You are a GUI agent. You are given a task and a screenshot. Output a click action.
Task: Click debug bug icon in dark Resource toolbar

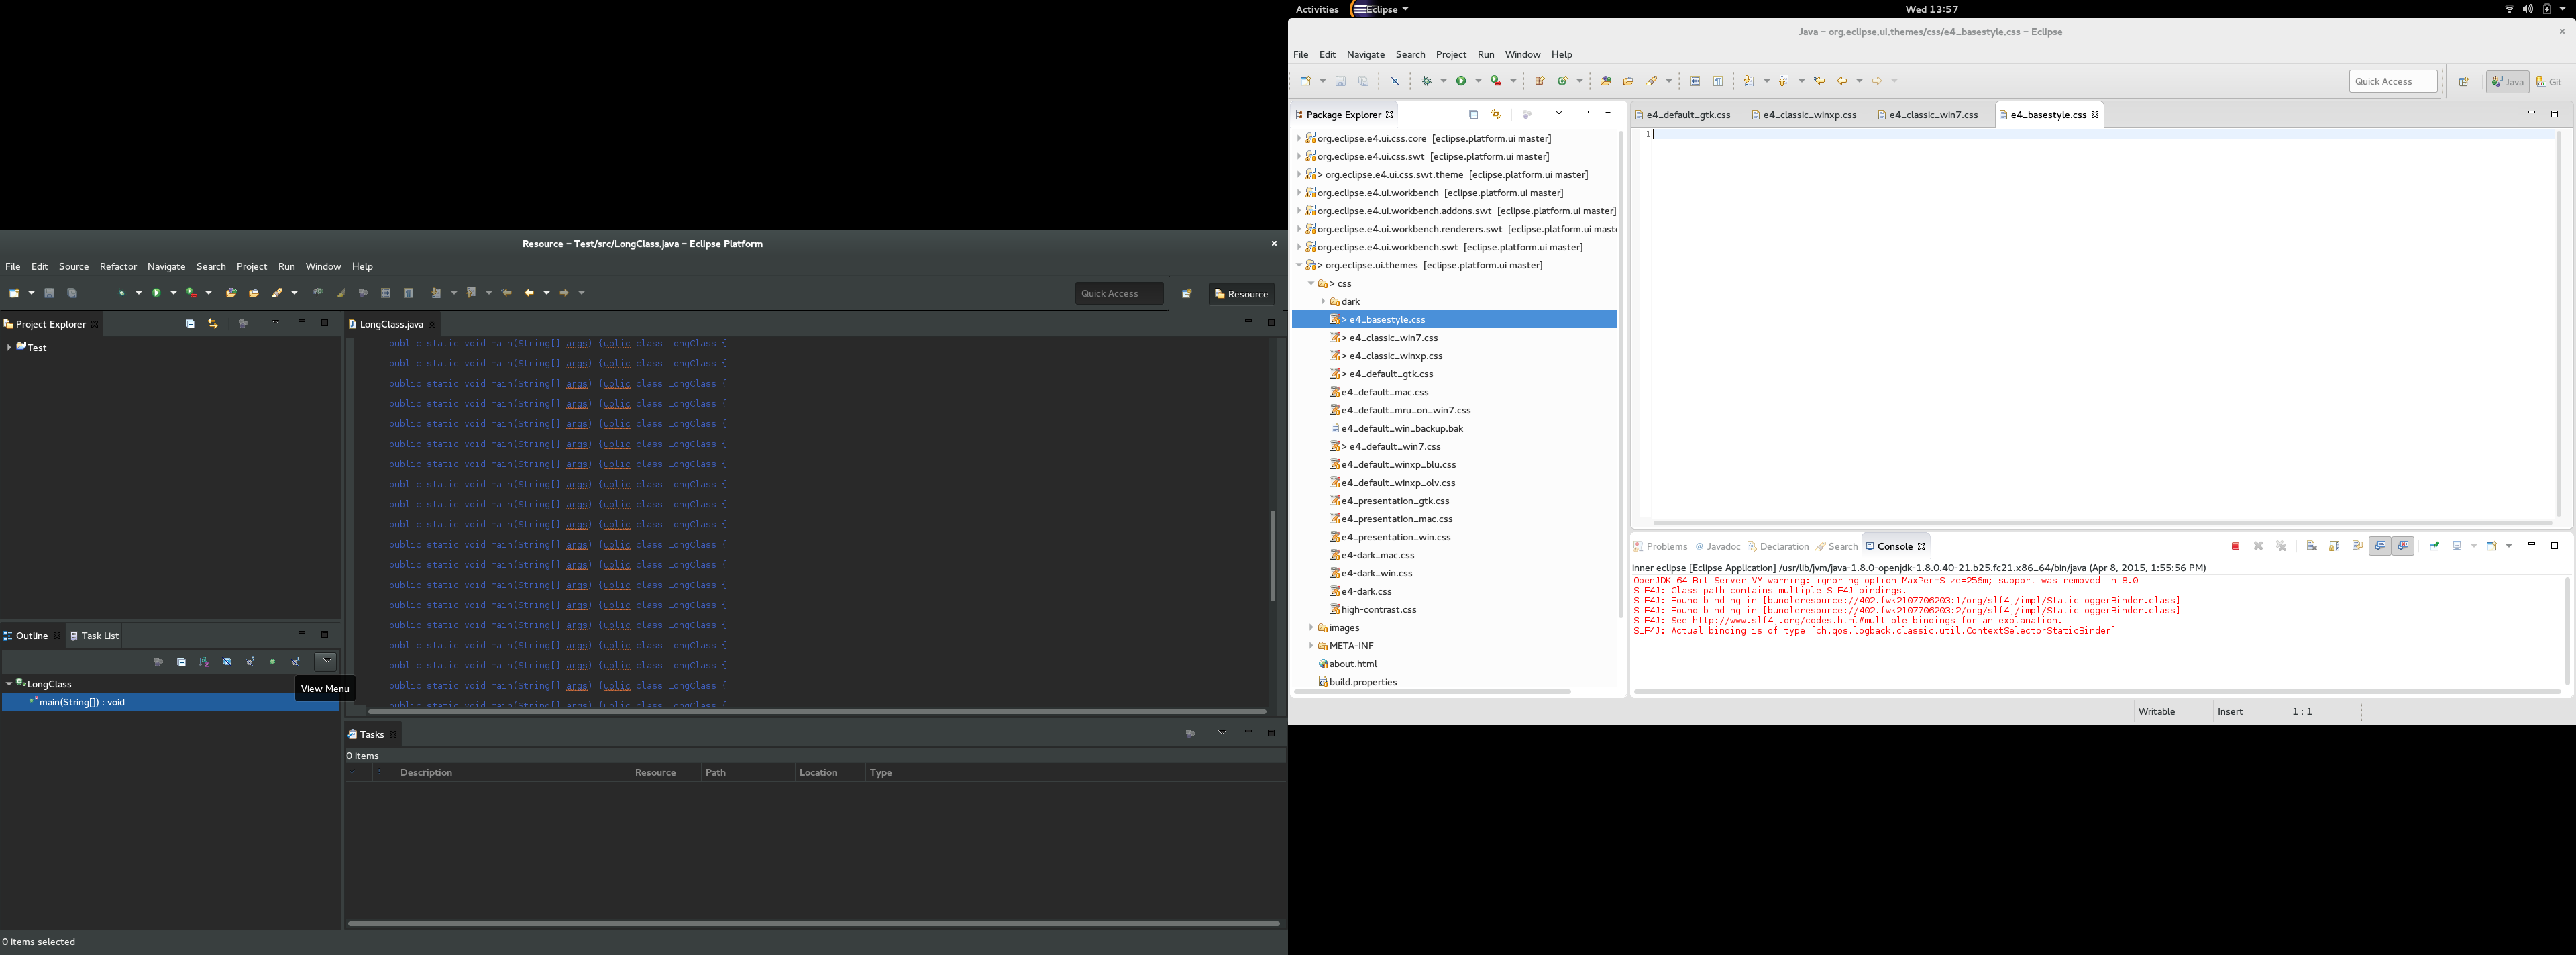tap(123, 293)
